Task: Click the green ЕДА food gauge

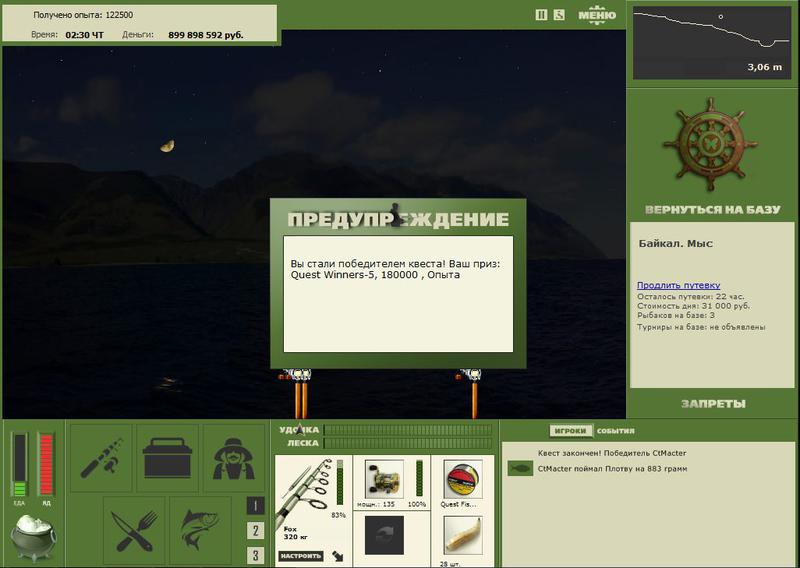Action: tap(19, 464)
